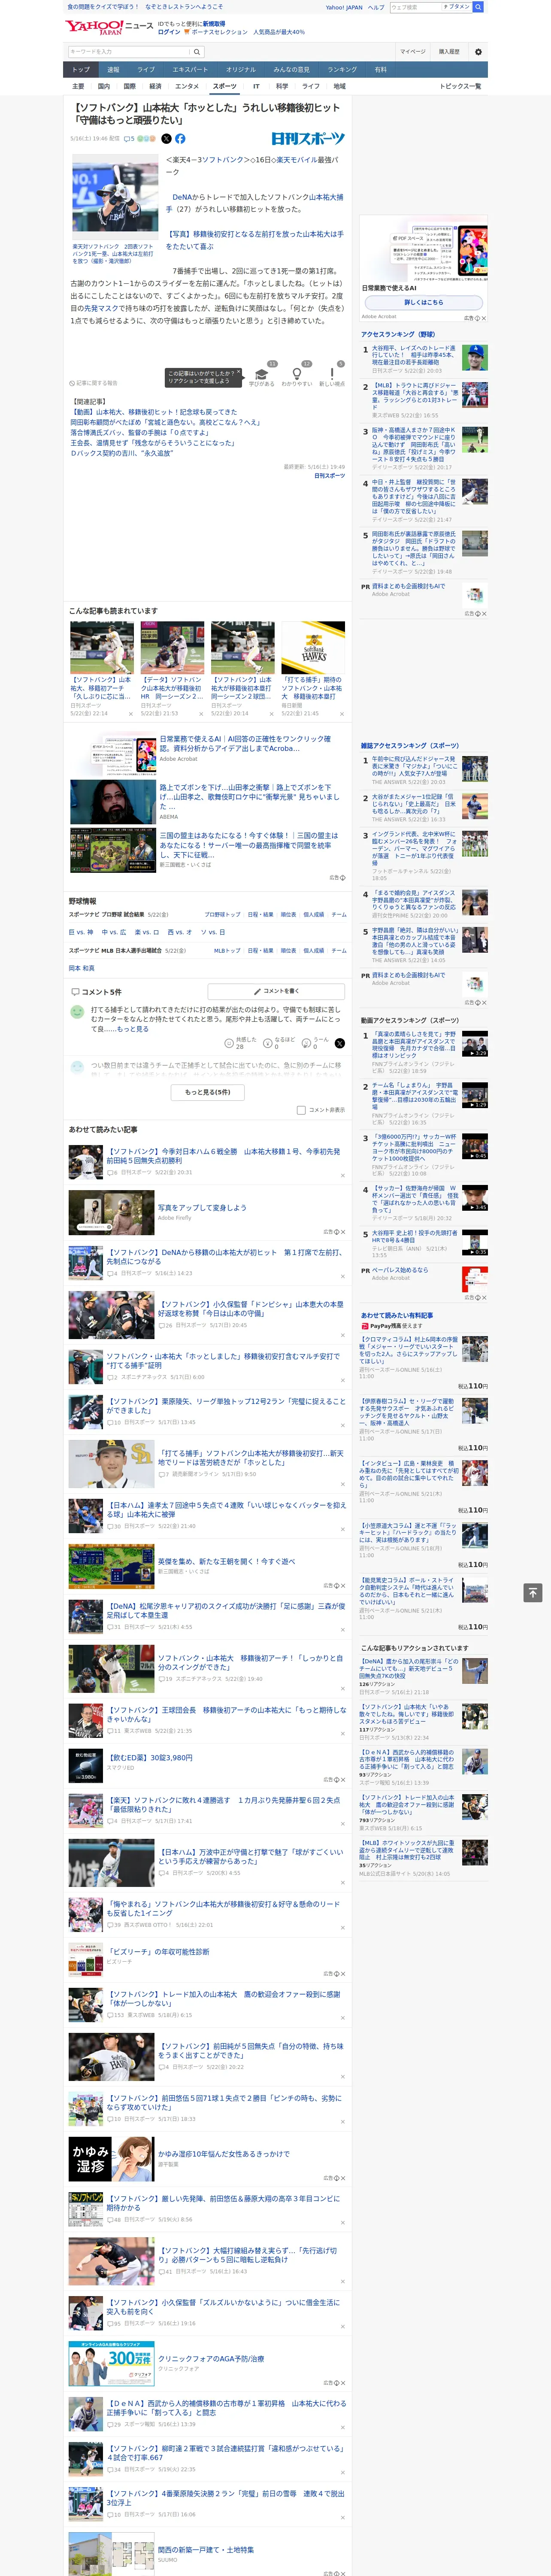React with the 学びがある graduation cap icon
Viewport: 551px width, 2576px height.
tap(262, 373)
